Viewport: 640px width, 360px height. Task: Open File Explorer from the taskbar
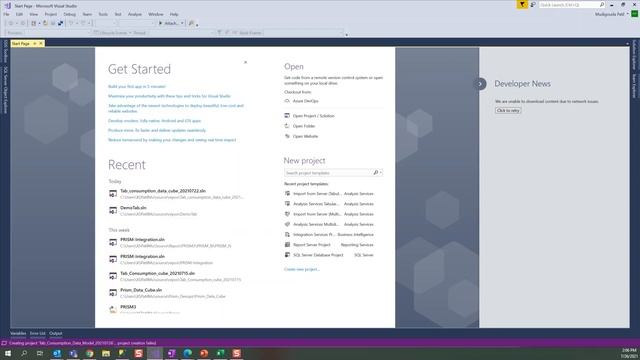[106, 353]
